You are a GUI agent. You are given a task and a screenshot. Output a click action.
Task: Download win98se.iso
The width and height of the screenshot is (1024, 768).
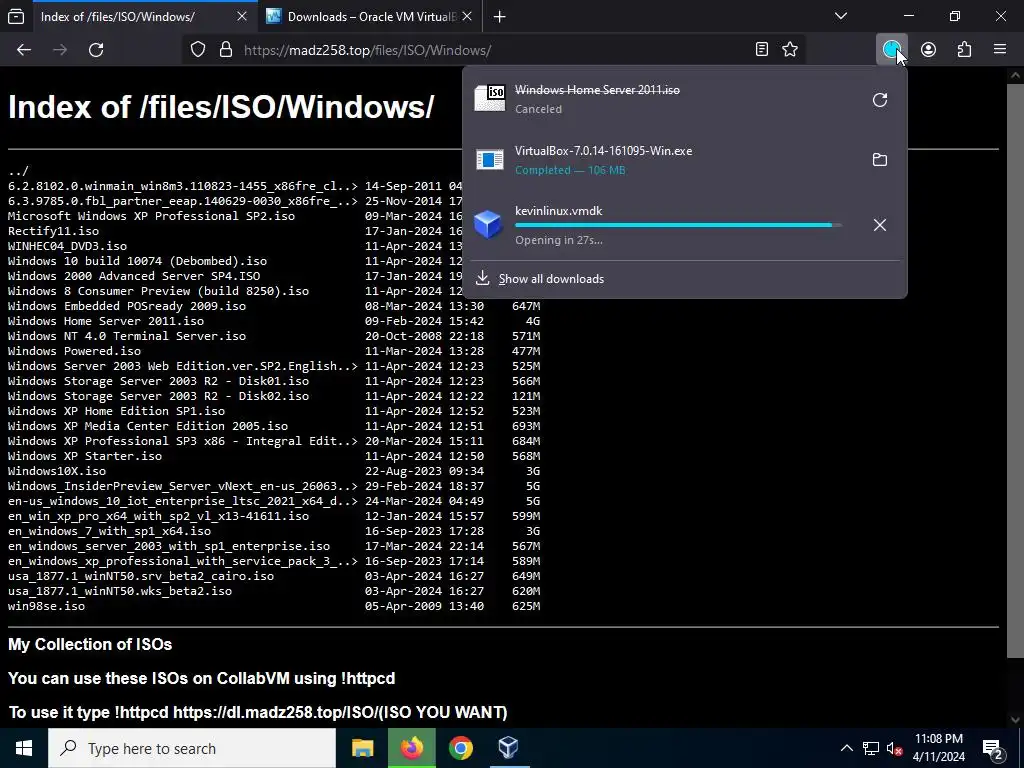pos(46,607)
